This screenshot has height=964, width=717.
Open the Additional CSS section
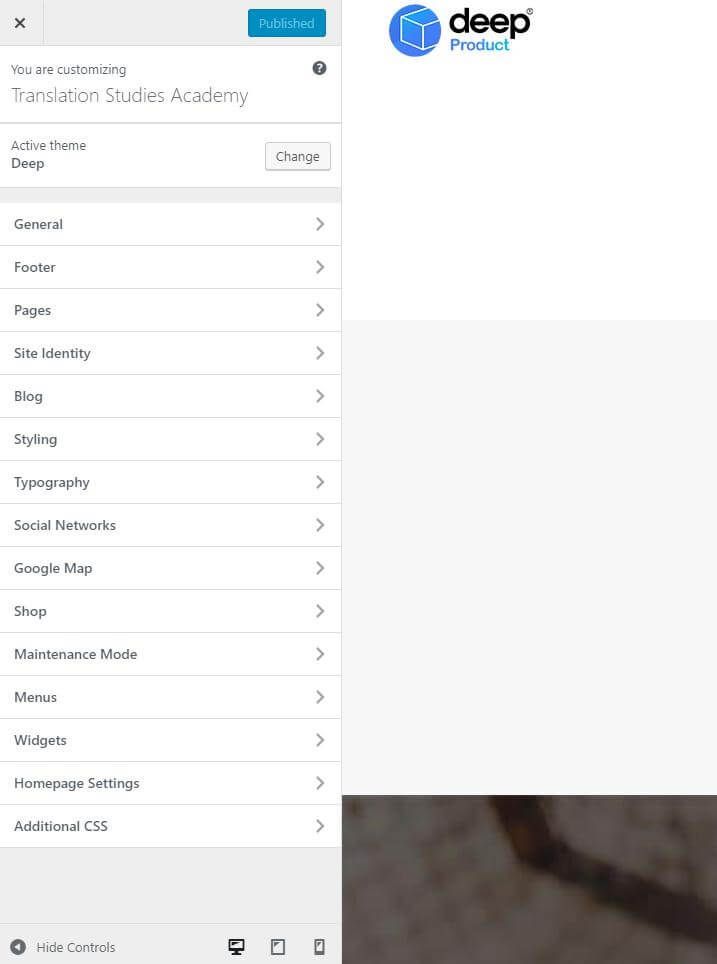170,827
